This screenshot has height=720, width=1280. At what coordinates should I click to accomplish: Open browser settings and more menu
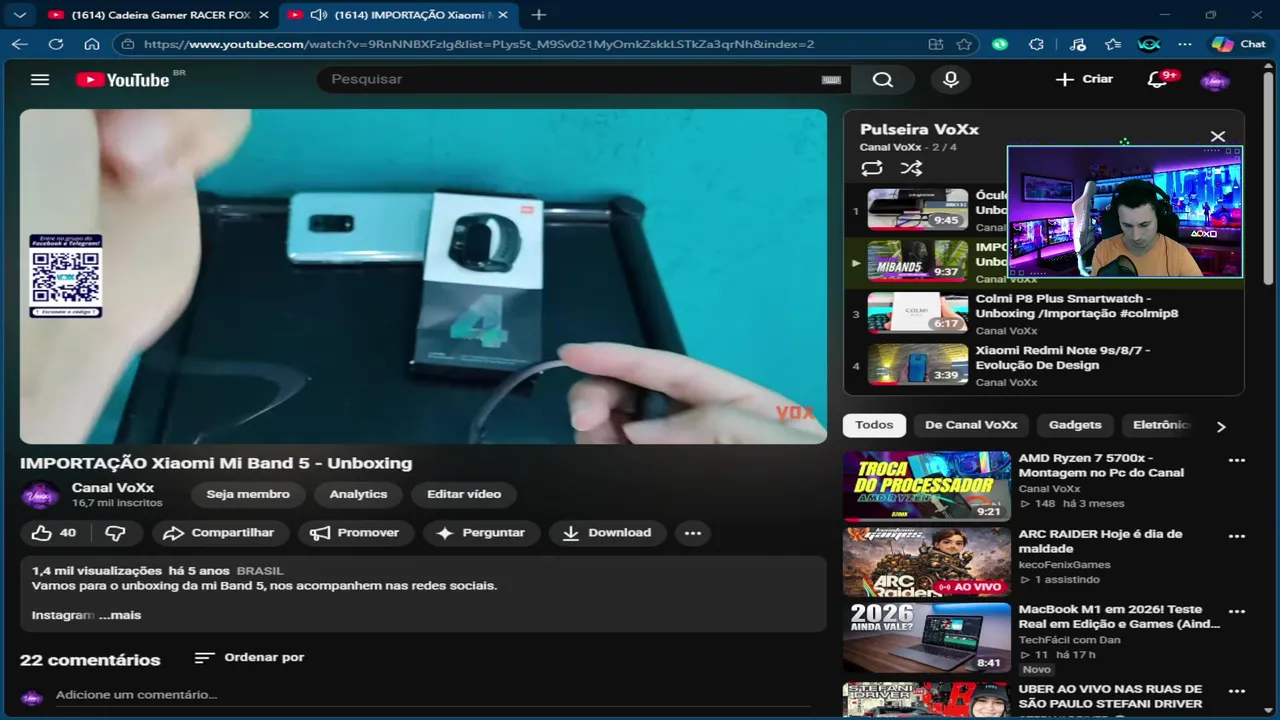(x=1185, y=44)
